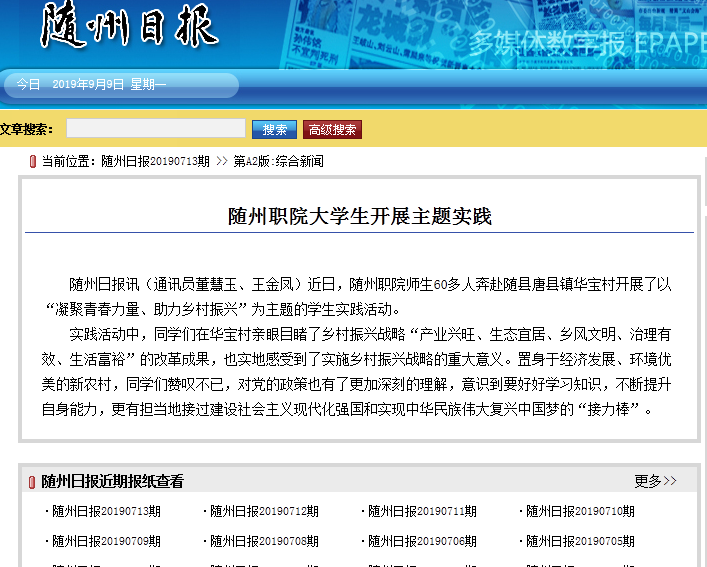The width and height of the screenshot is (707, 567).
Task: Open 高级搜索 advanced search
Action: coord(332,130)
